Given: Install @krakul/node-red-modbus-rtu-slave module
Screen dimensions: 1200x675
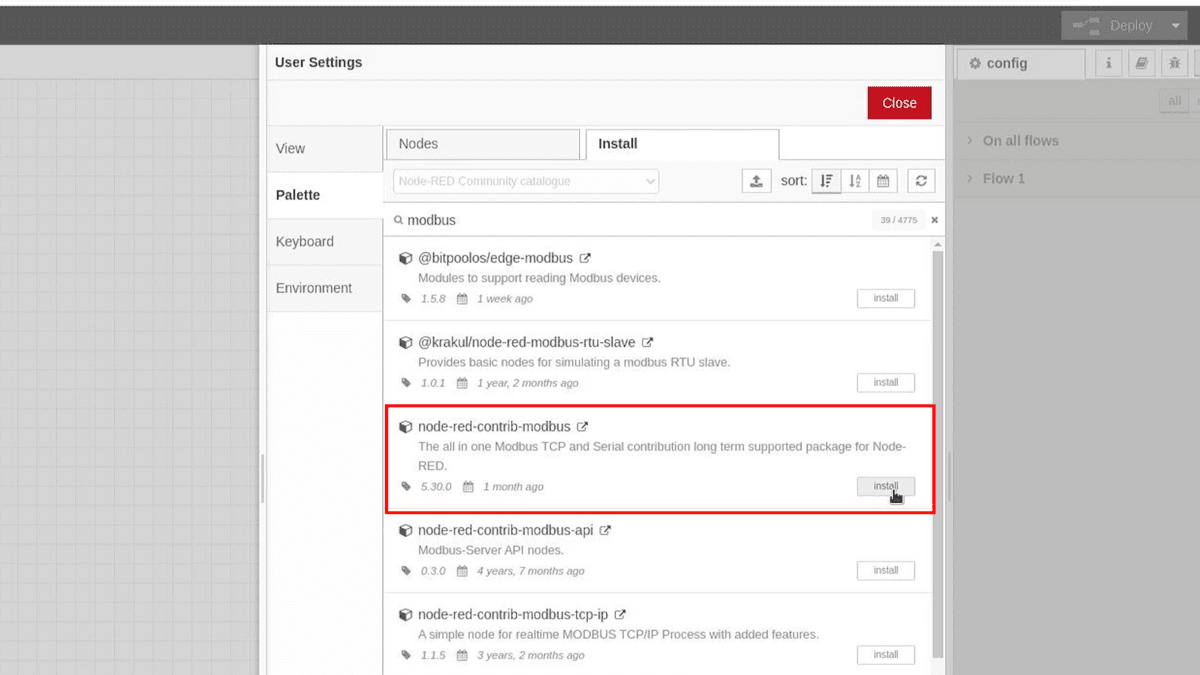Looking at the screenshot, I should [x=885, y=382].
